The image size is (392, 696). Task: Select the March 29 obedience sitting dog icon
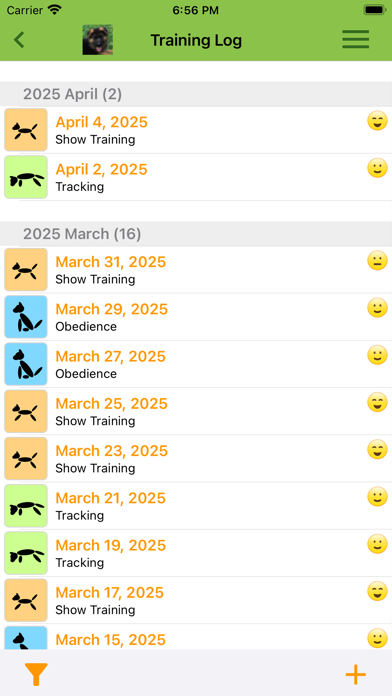coord(26,317)
